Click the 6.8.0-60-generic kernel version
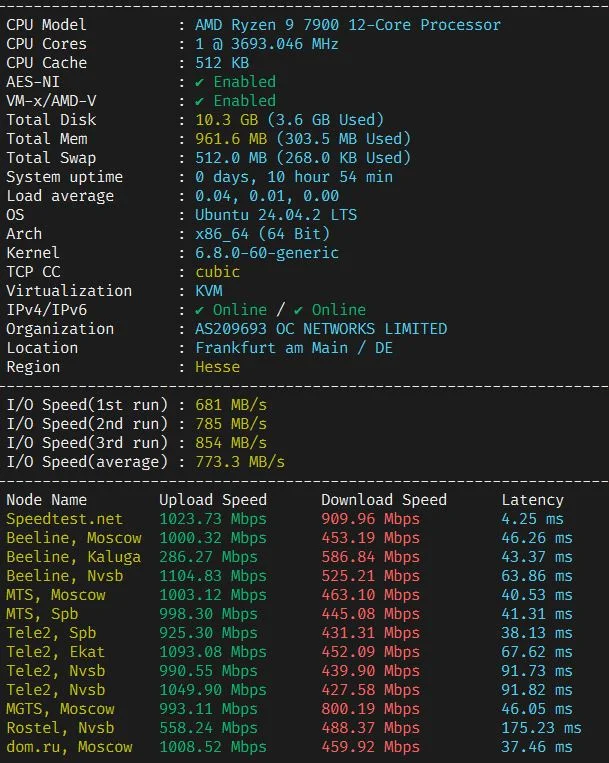 267,253
